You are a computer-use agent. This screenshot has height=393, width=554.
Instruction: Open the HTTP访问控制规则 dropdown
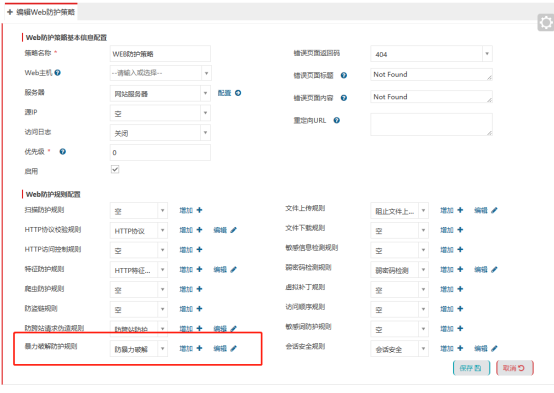(x=139, y=251)
